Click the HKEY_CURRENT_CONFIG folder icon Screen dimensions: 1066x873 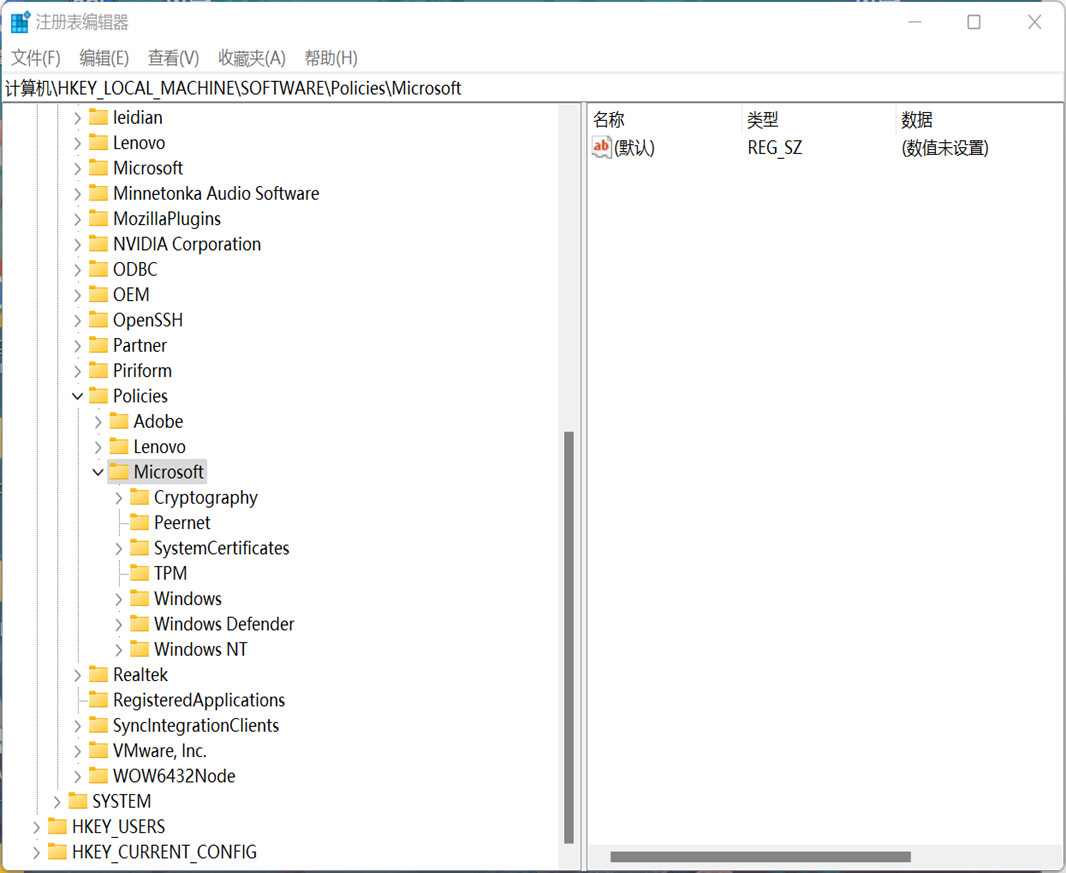point(57,852)
